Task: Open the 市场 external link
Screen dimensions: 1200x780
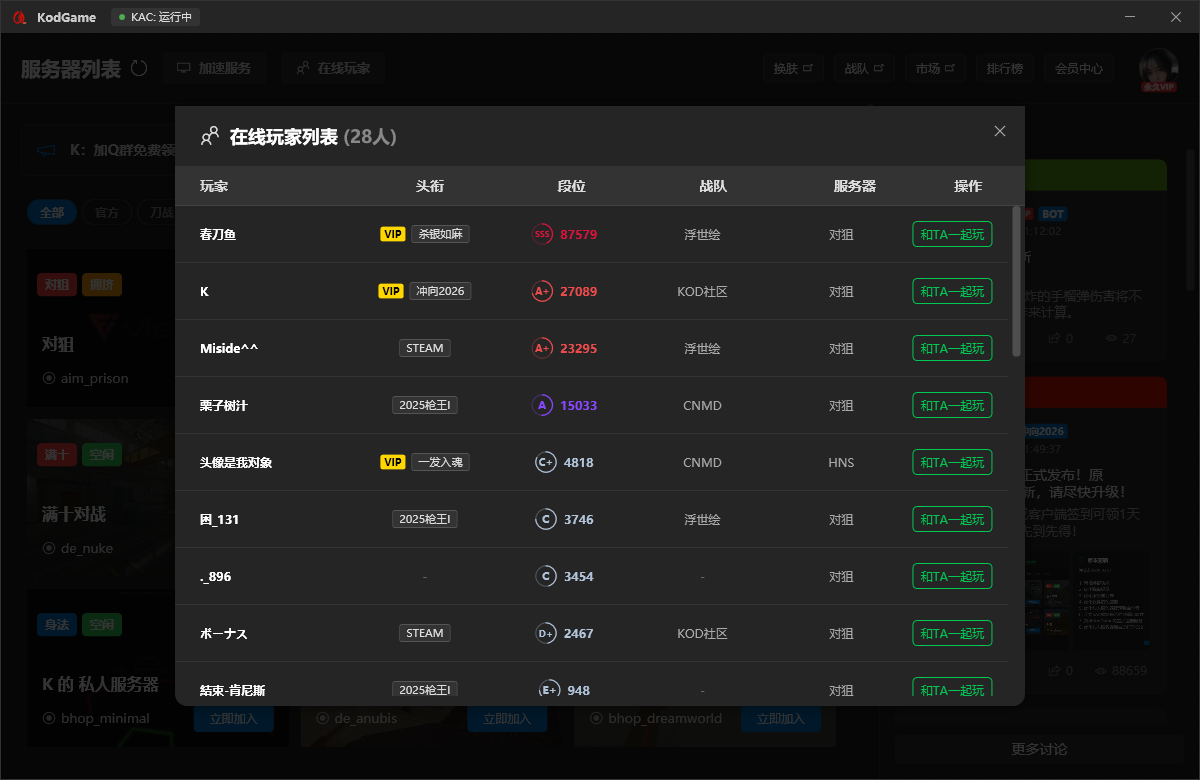Action: point(935,68)
